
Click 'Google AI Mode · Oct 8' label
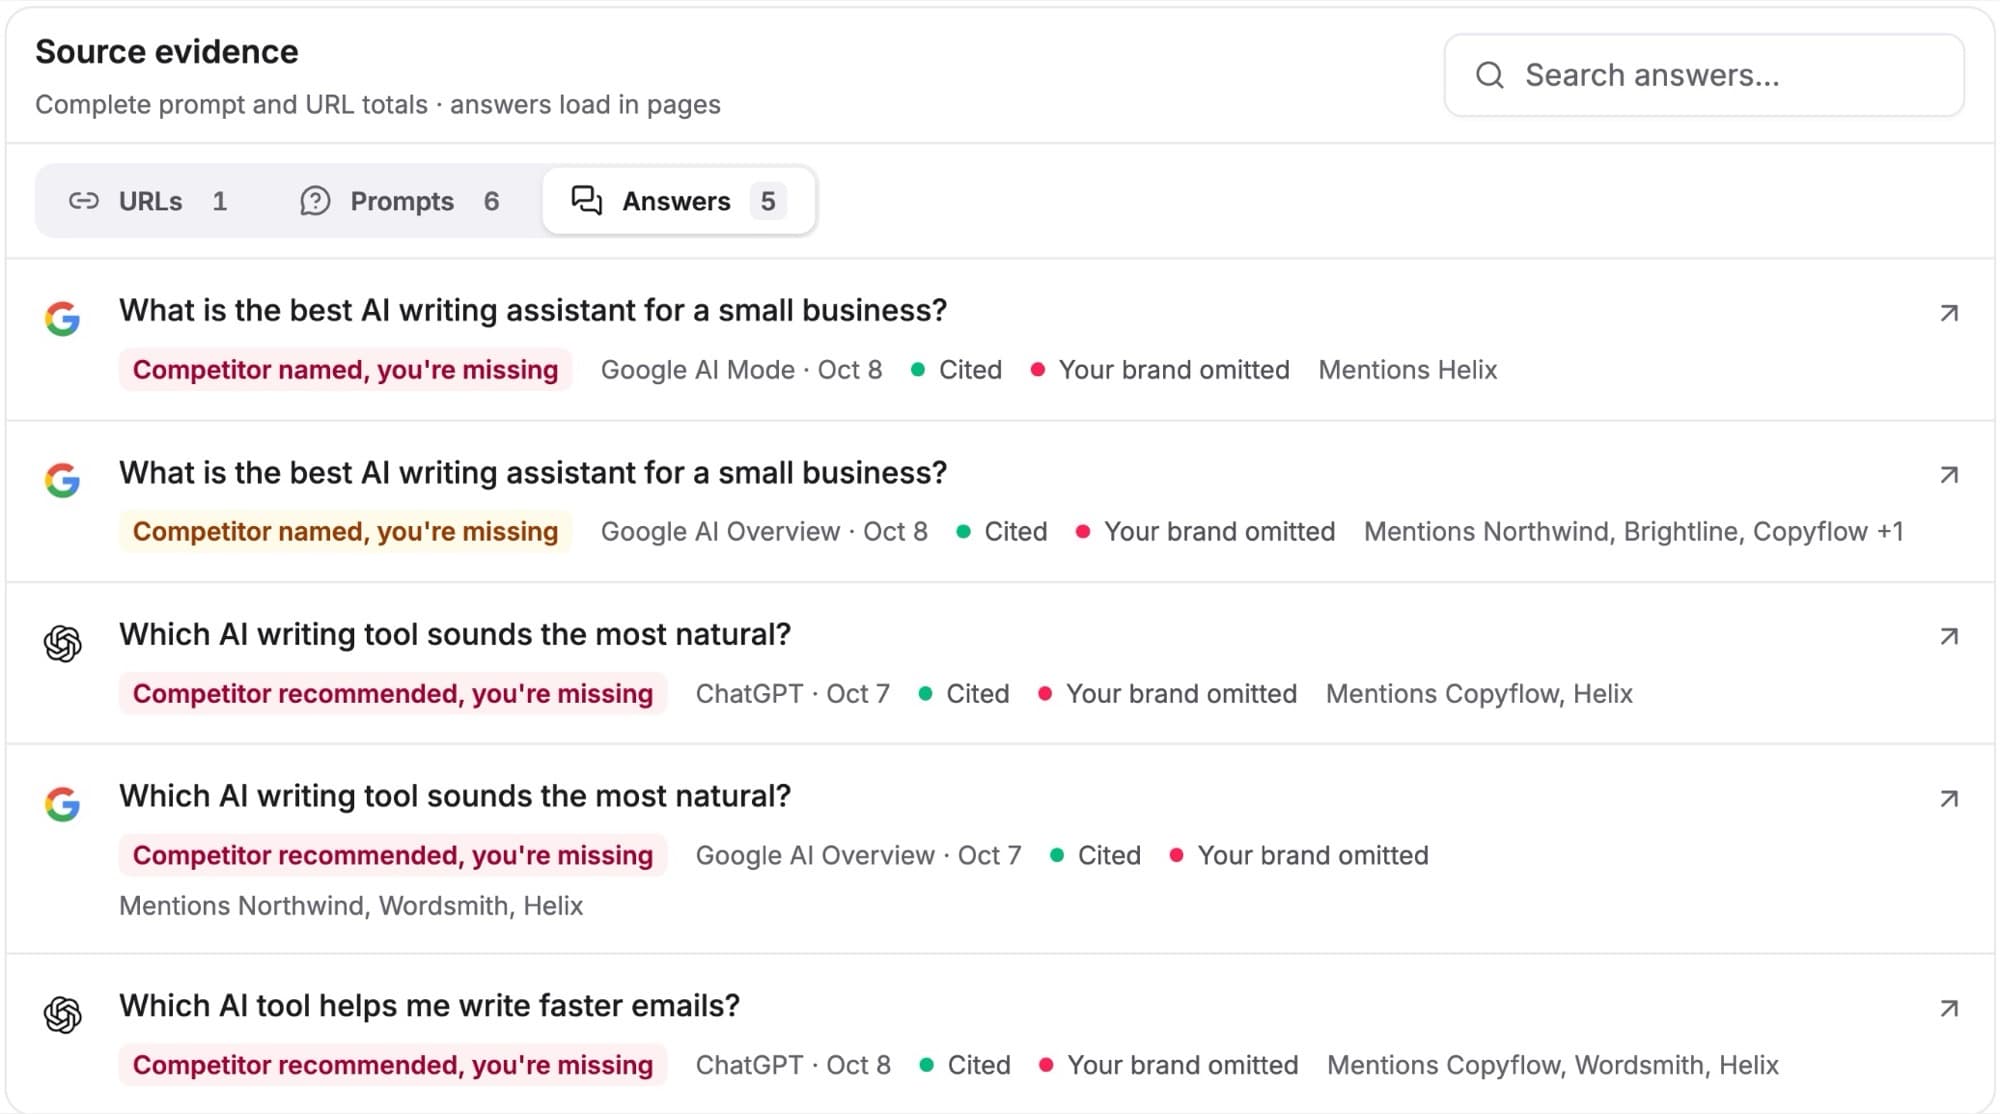pos(741,370)
